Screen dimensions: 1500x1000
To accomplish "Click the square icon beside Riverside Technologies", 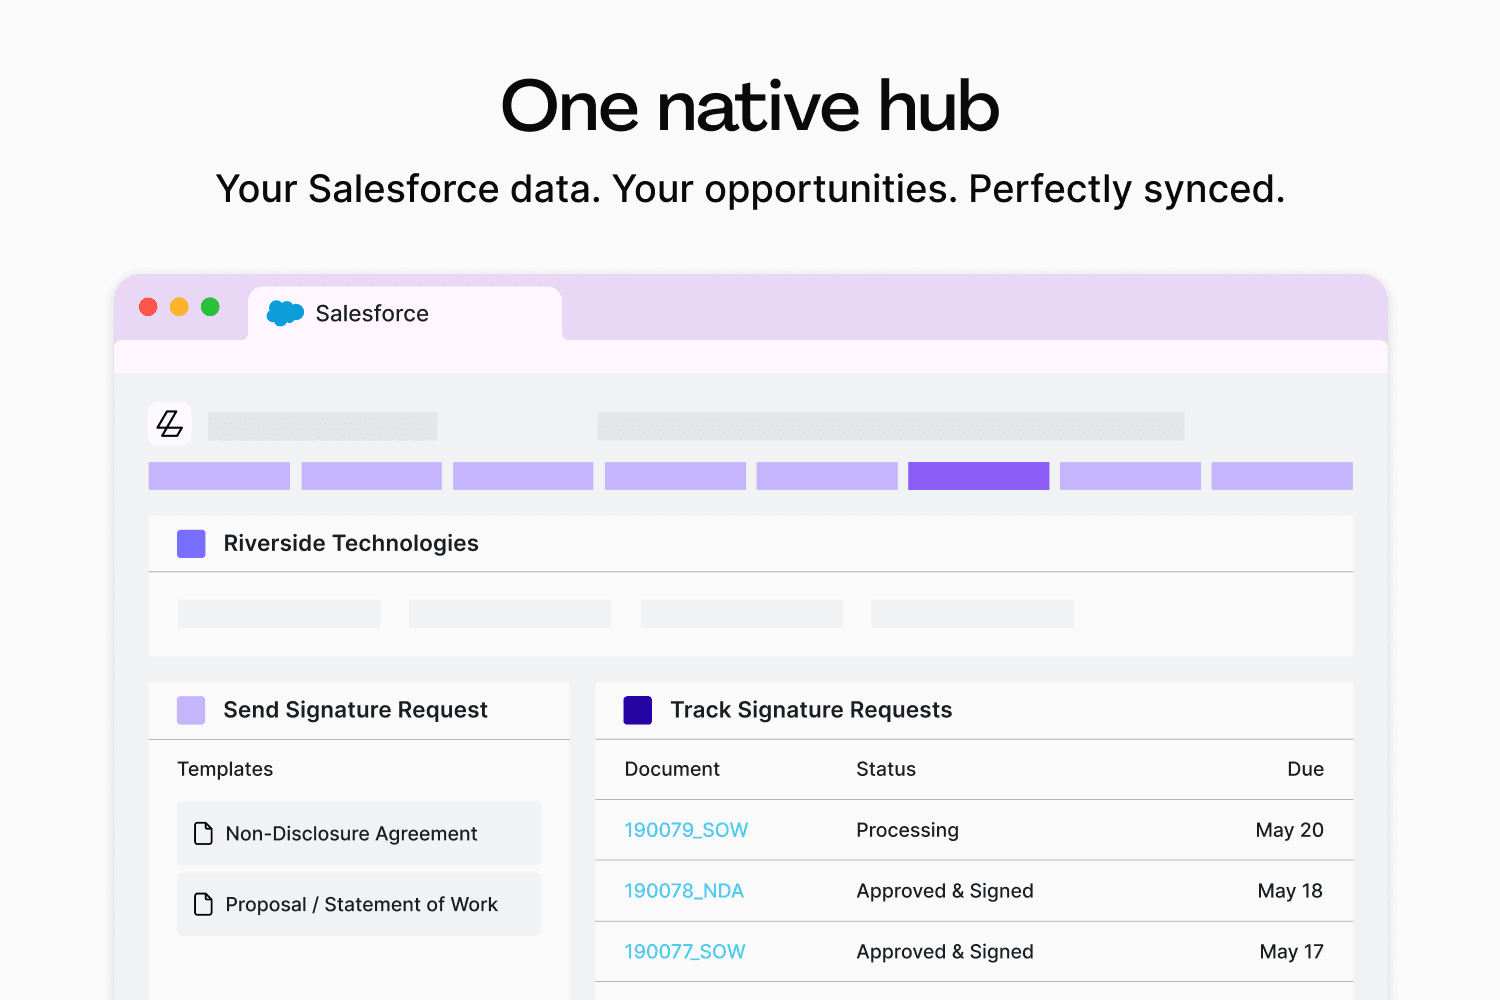I will [191, 544].
